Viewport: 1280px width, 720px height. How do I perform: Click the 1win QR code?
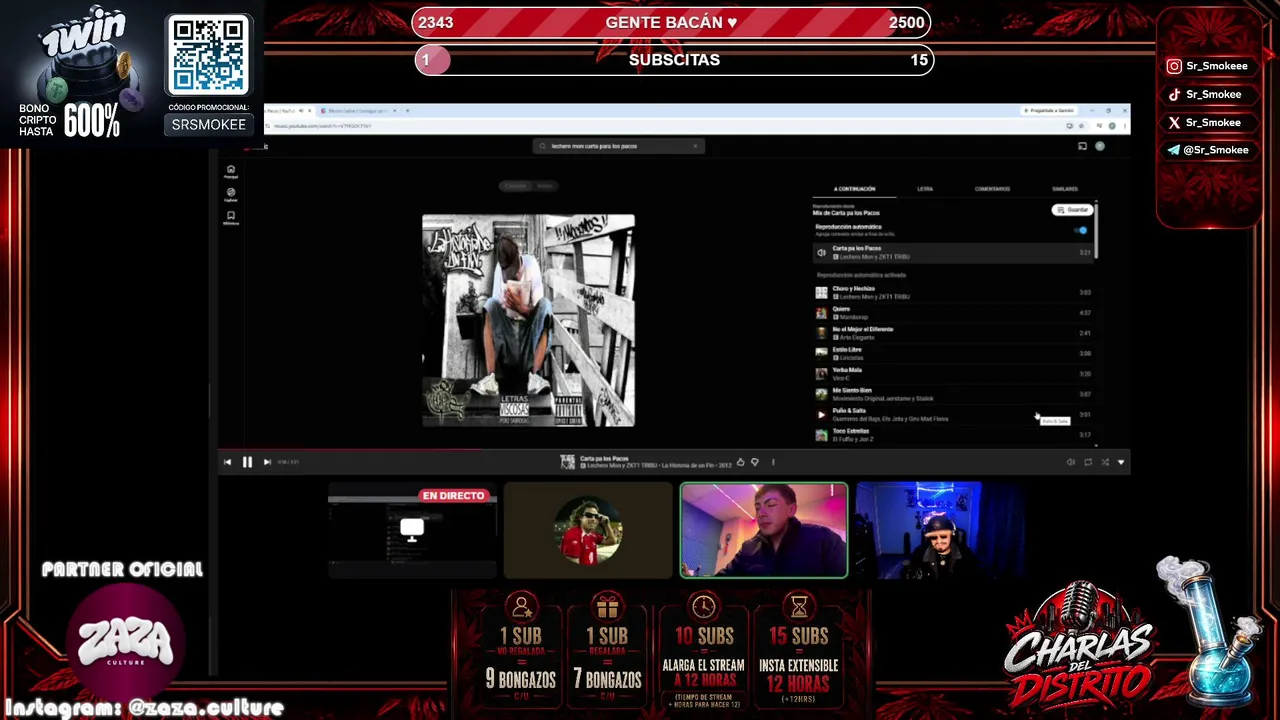point(208,55)
